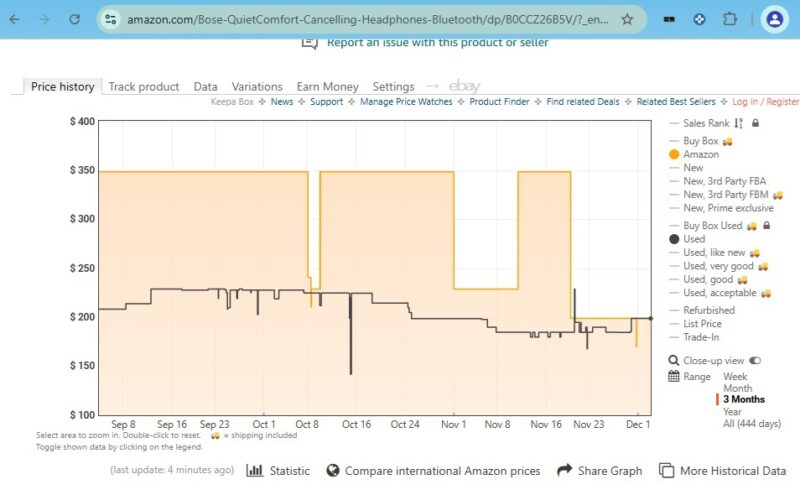Open Compare international Amazon prices
The image size is (800, 495).
click(x=442, y=471)
